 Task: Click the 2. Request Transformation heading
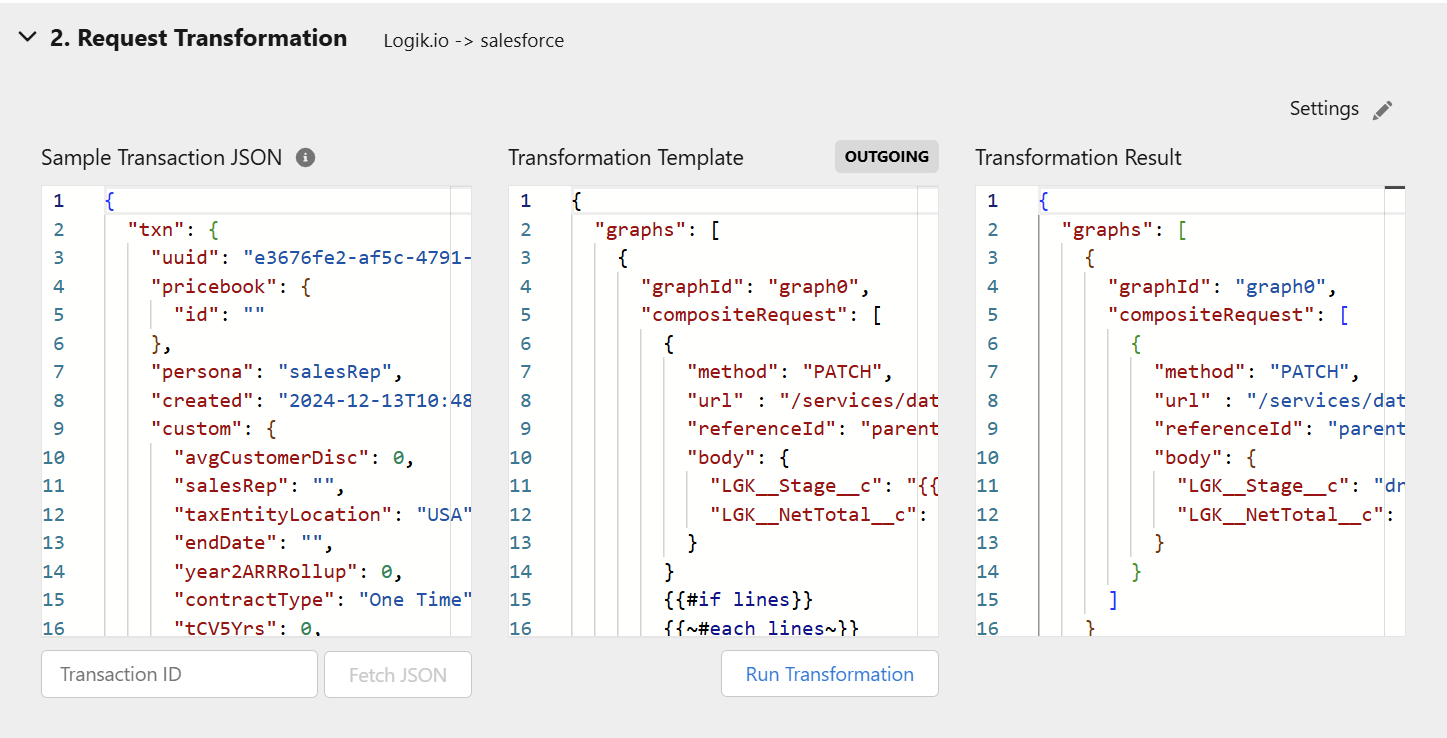(x=199, y=38)
